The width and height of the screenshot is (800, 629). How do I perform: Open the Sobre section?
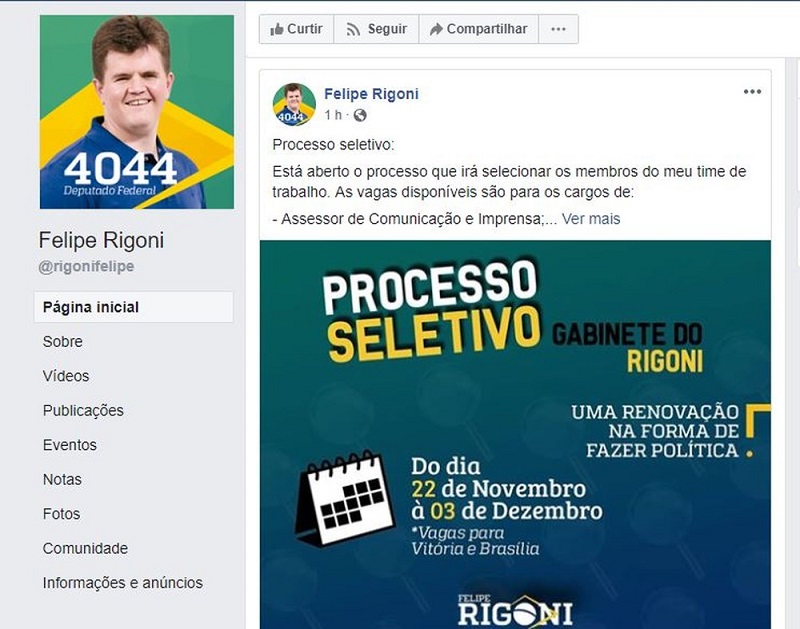coord(63,341)
